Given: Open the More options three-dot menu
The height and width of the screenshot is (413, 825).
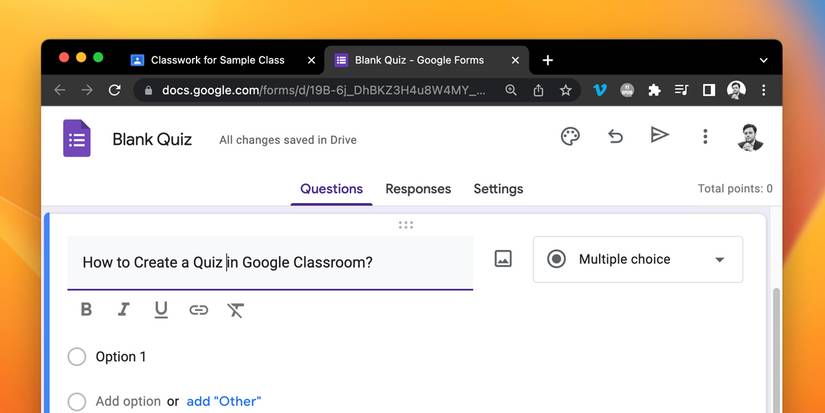Looking at the screenshot, I should (705, 137).
